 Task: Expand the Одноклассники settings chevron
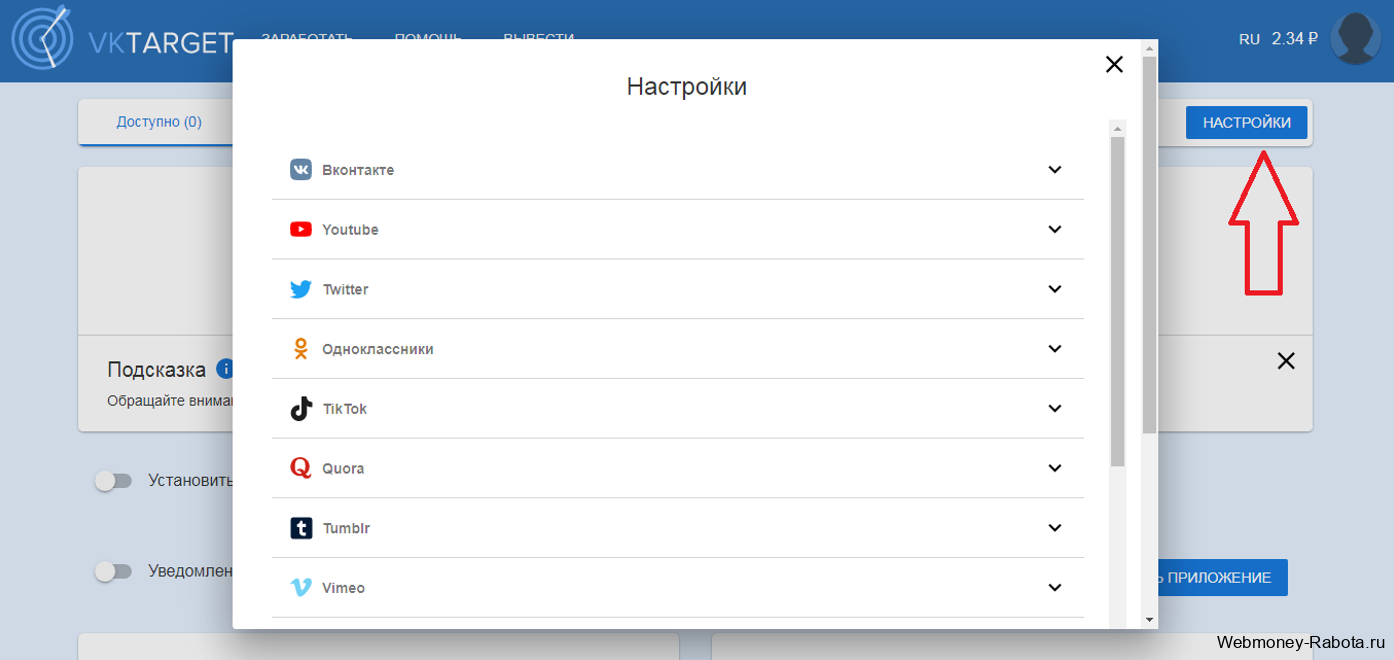[x=1054, y=348]
